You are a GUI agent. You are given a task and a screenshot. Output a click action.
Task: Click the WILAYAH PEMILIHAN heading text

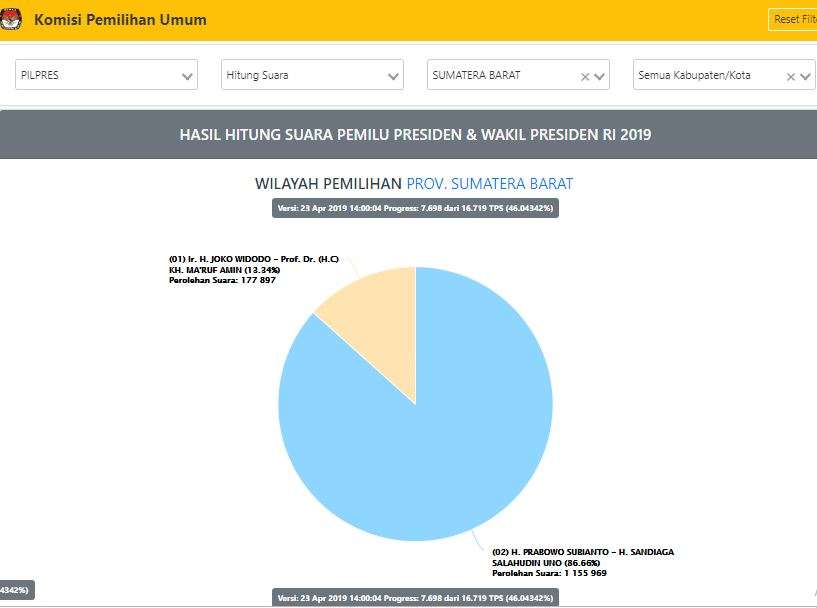[x=328, y=183]
